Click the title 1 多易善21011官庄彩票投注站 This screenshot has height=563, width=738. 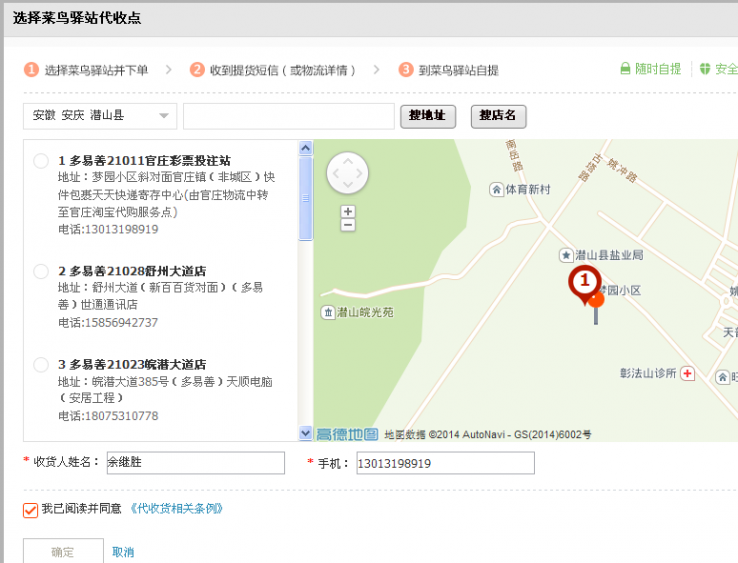coord(144,161)
